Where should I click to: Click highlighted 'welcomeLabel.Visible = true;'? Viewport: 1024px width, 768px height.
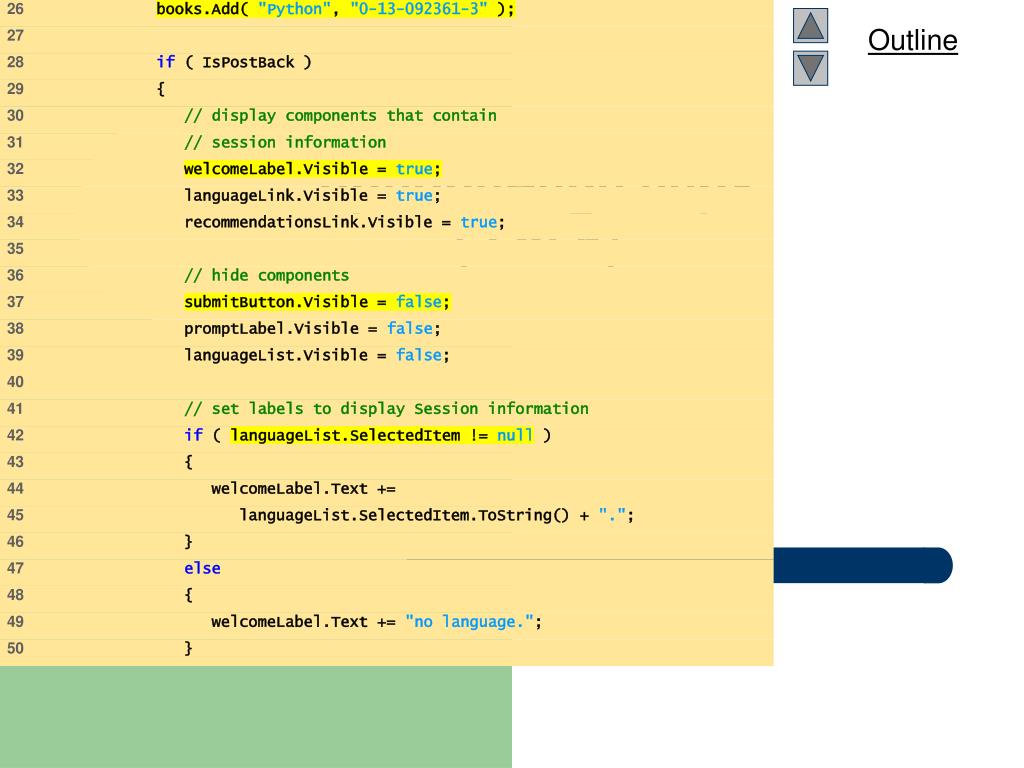pos(312,169)
